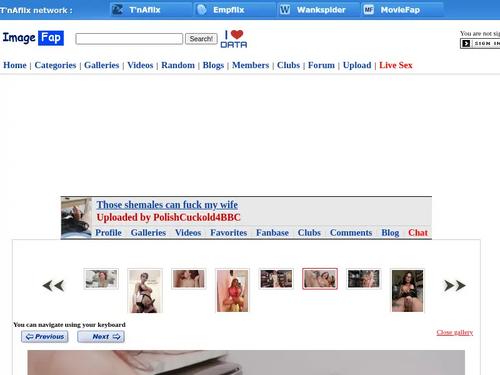Click the MovieFap icon in top bar
The height and width of the screenshot is (375, 500).
369,10
